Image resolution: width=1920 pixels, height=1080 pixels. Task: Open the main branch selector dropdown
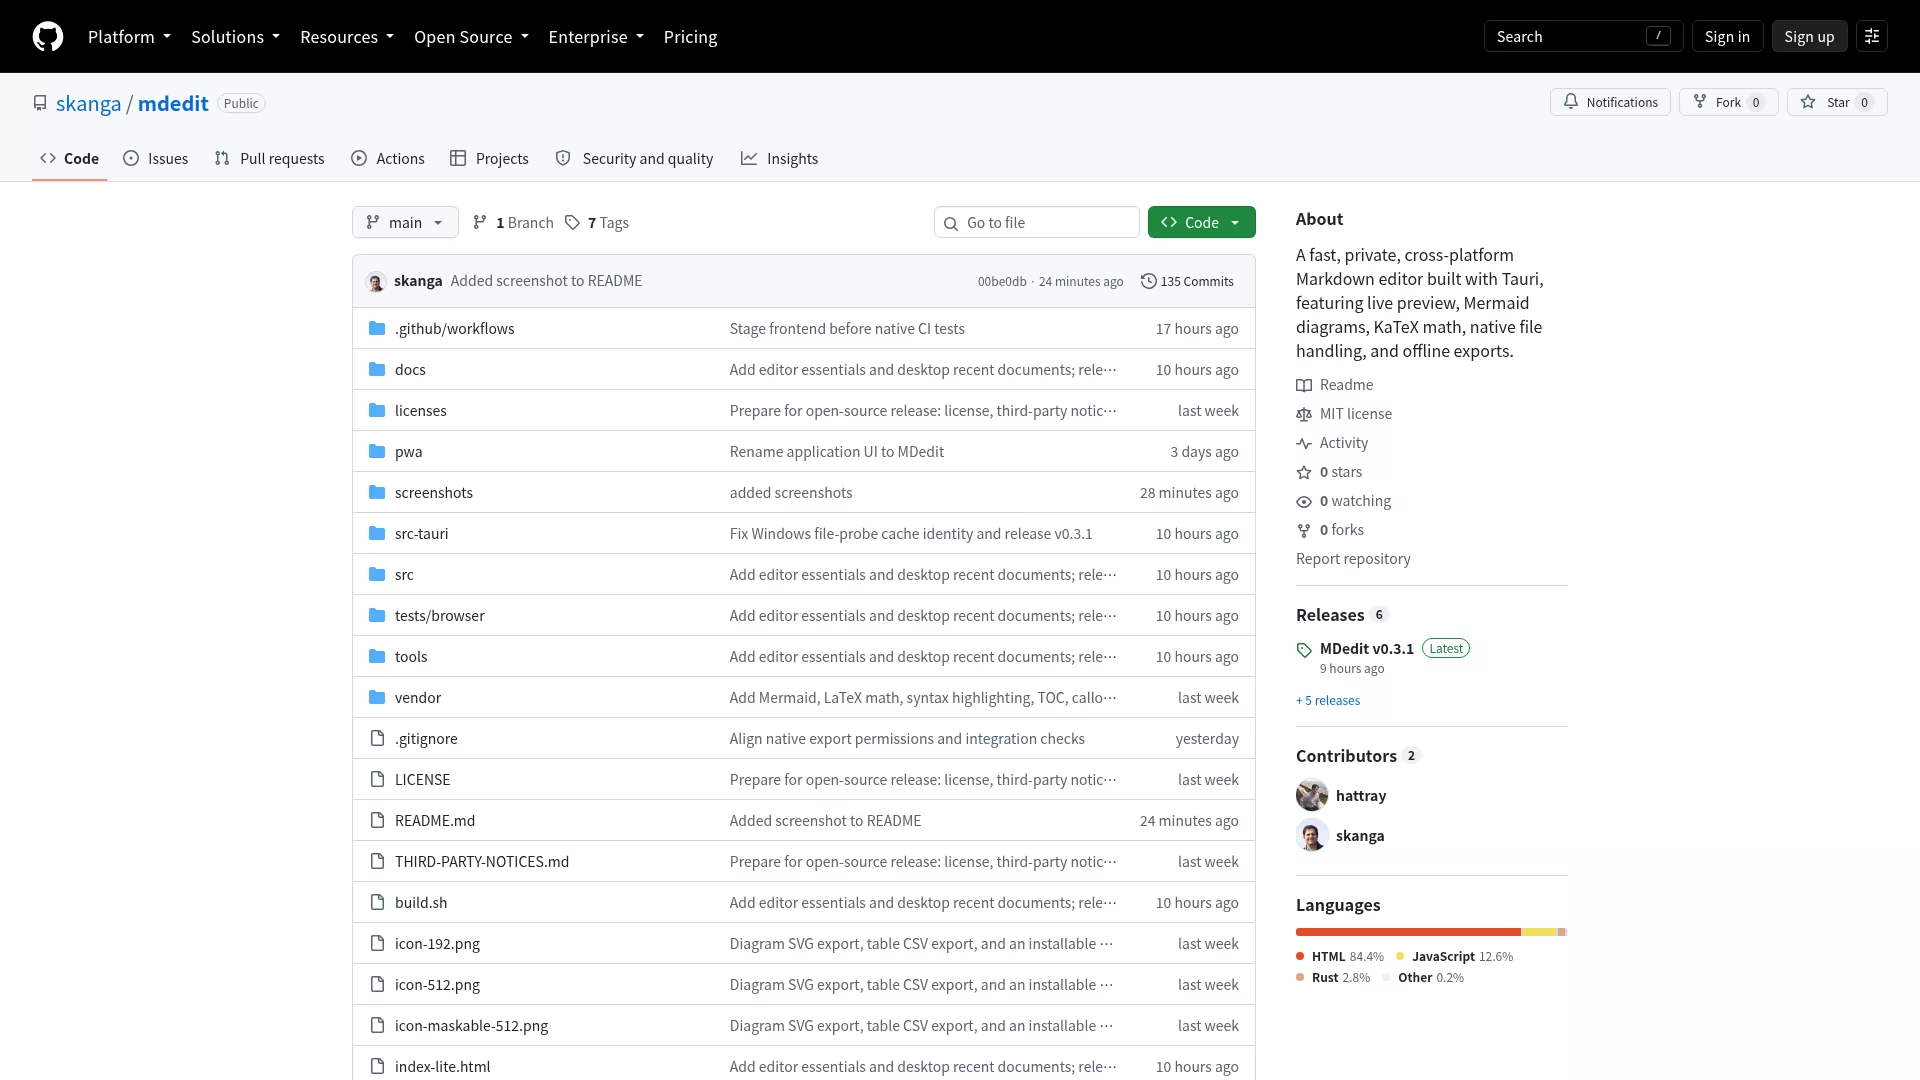click(x=405, y=223)
